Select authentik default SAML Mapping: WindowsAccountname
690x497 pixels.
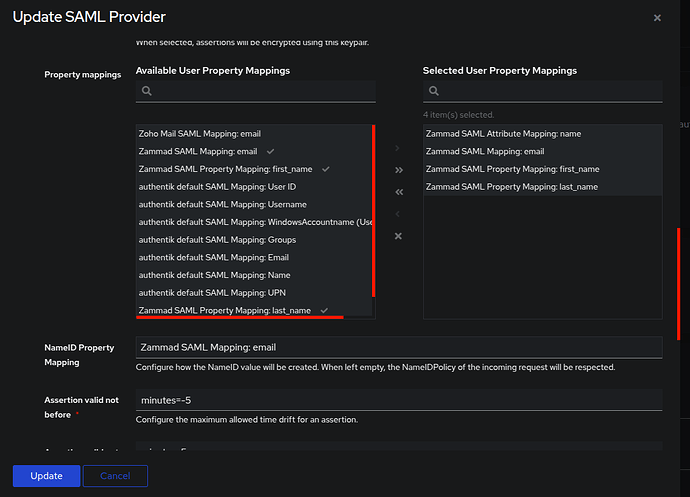[x=254, y=222]
